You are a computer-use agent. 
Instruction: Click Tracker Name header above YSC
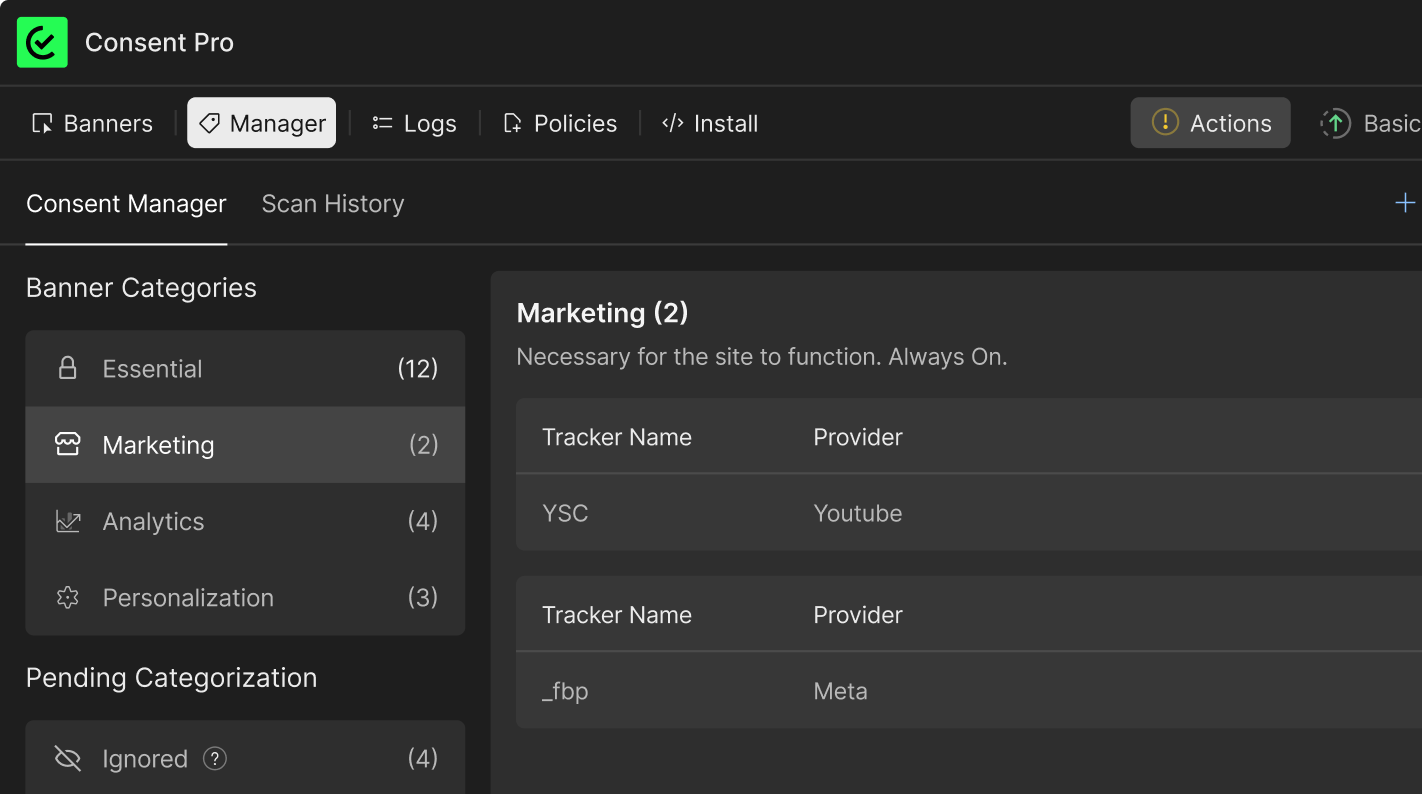click(617, 437)
